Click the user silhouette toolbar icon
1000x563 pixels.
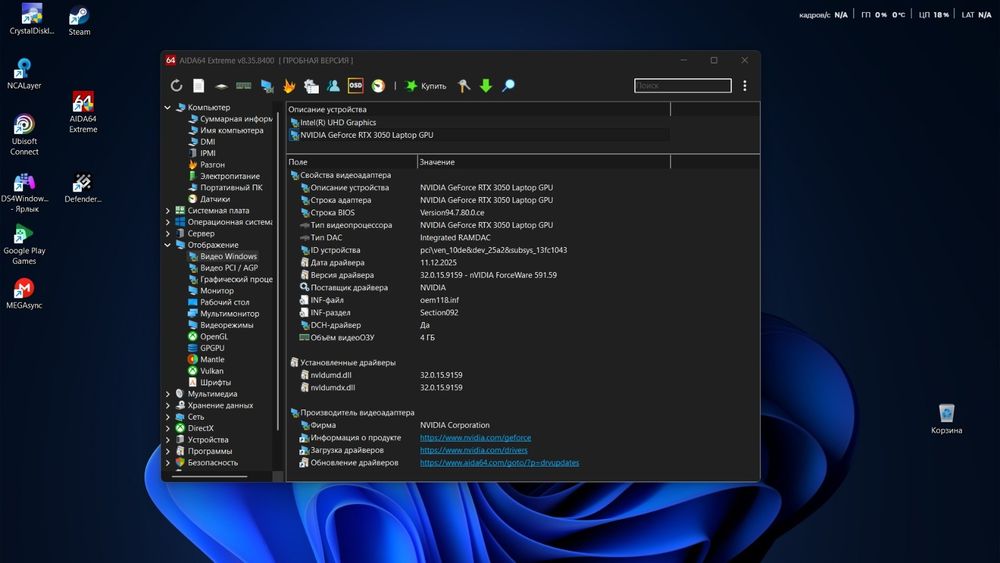(333, 85)
